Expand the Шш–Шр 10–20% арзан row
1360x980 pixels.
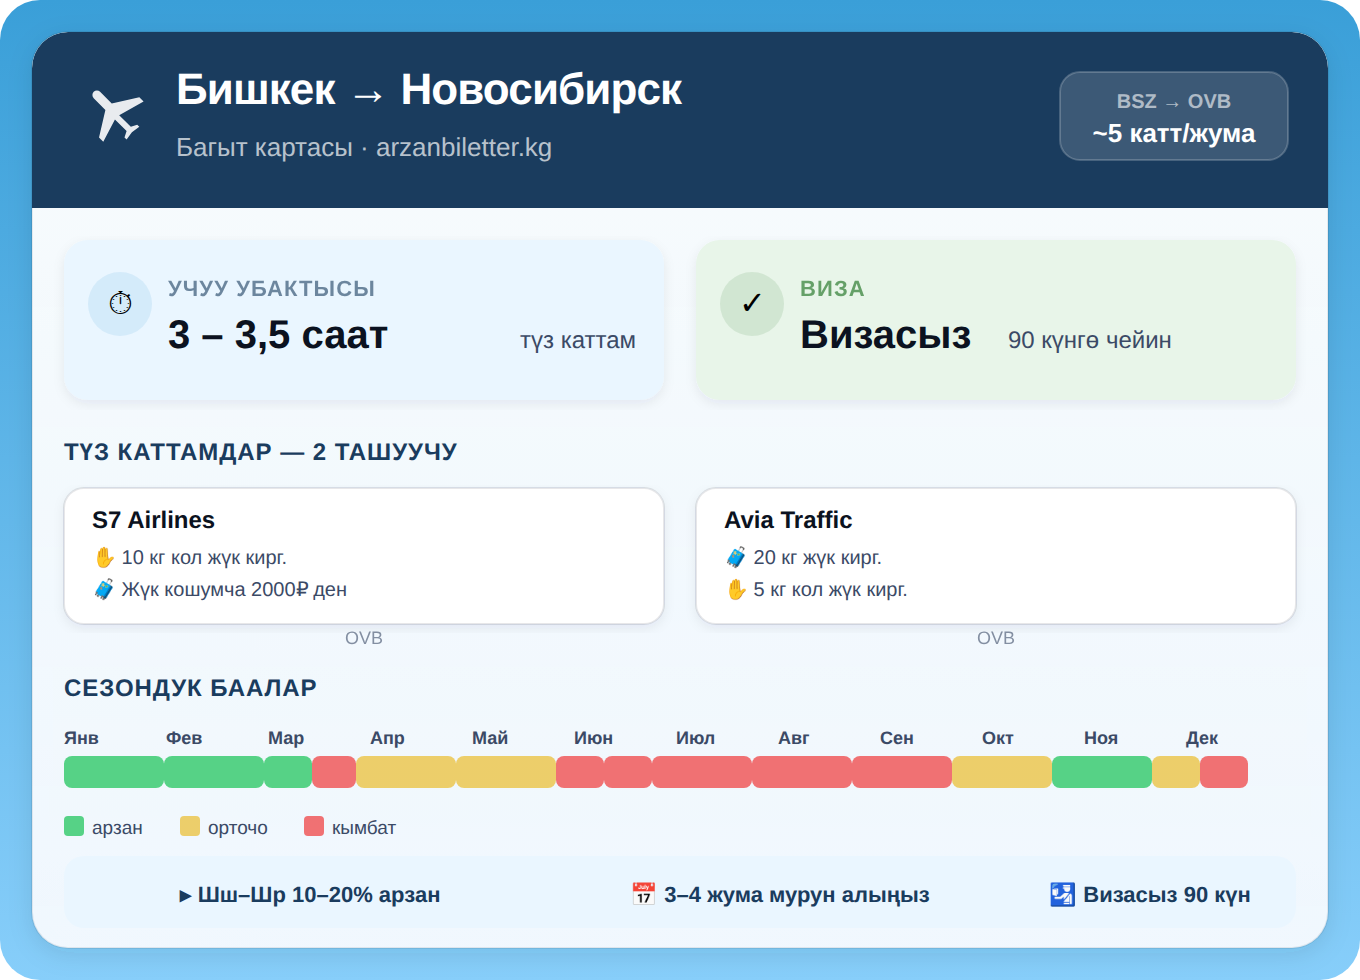pos(311,894)
